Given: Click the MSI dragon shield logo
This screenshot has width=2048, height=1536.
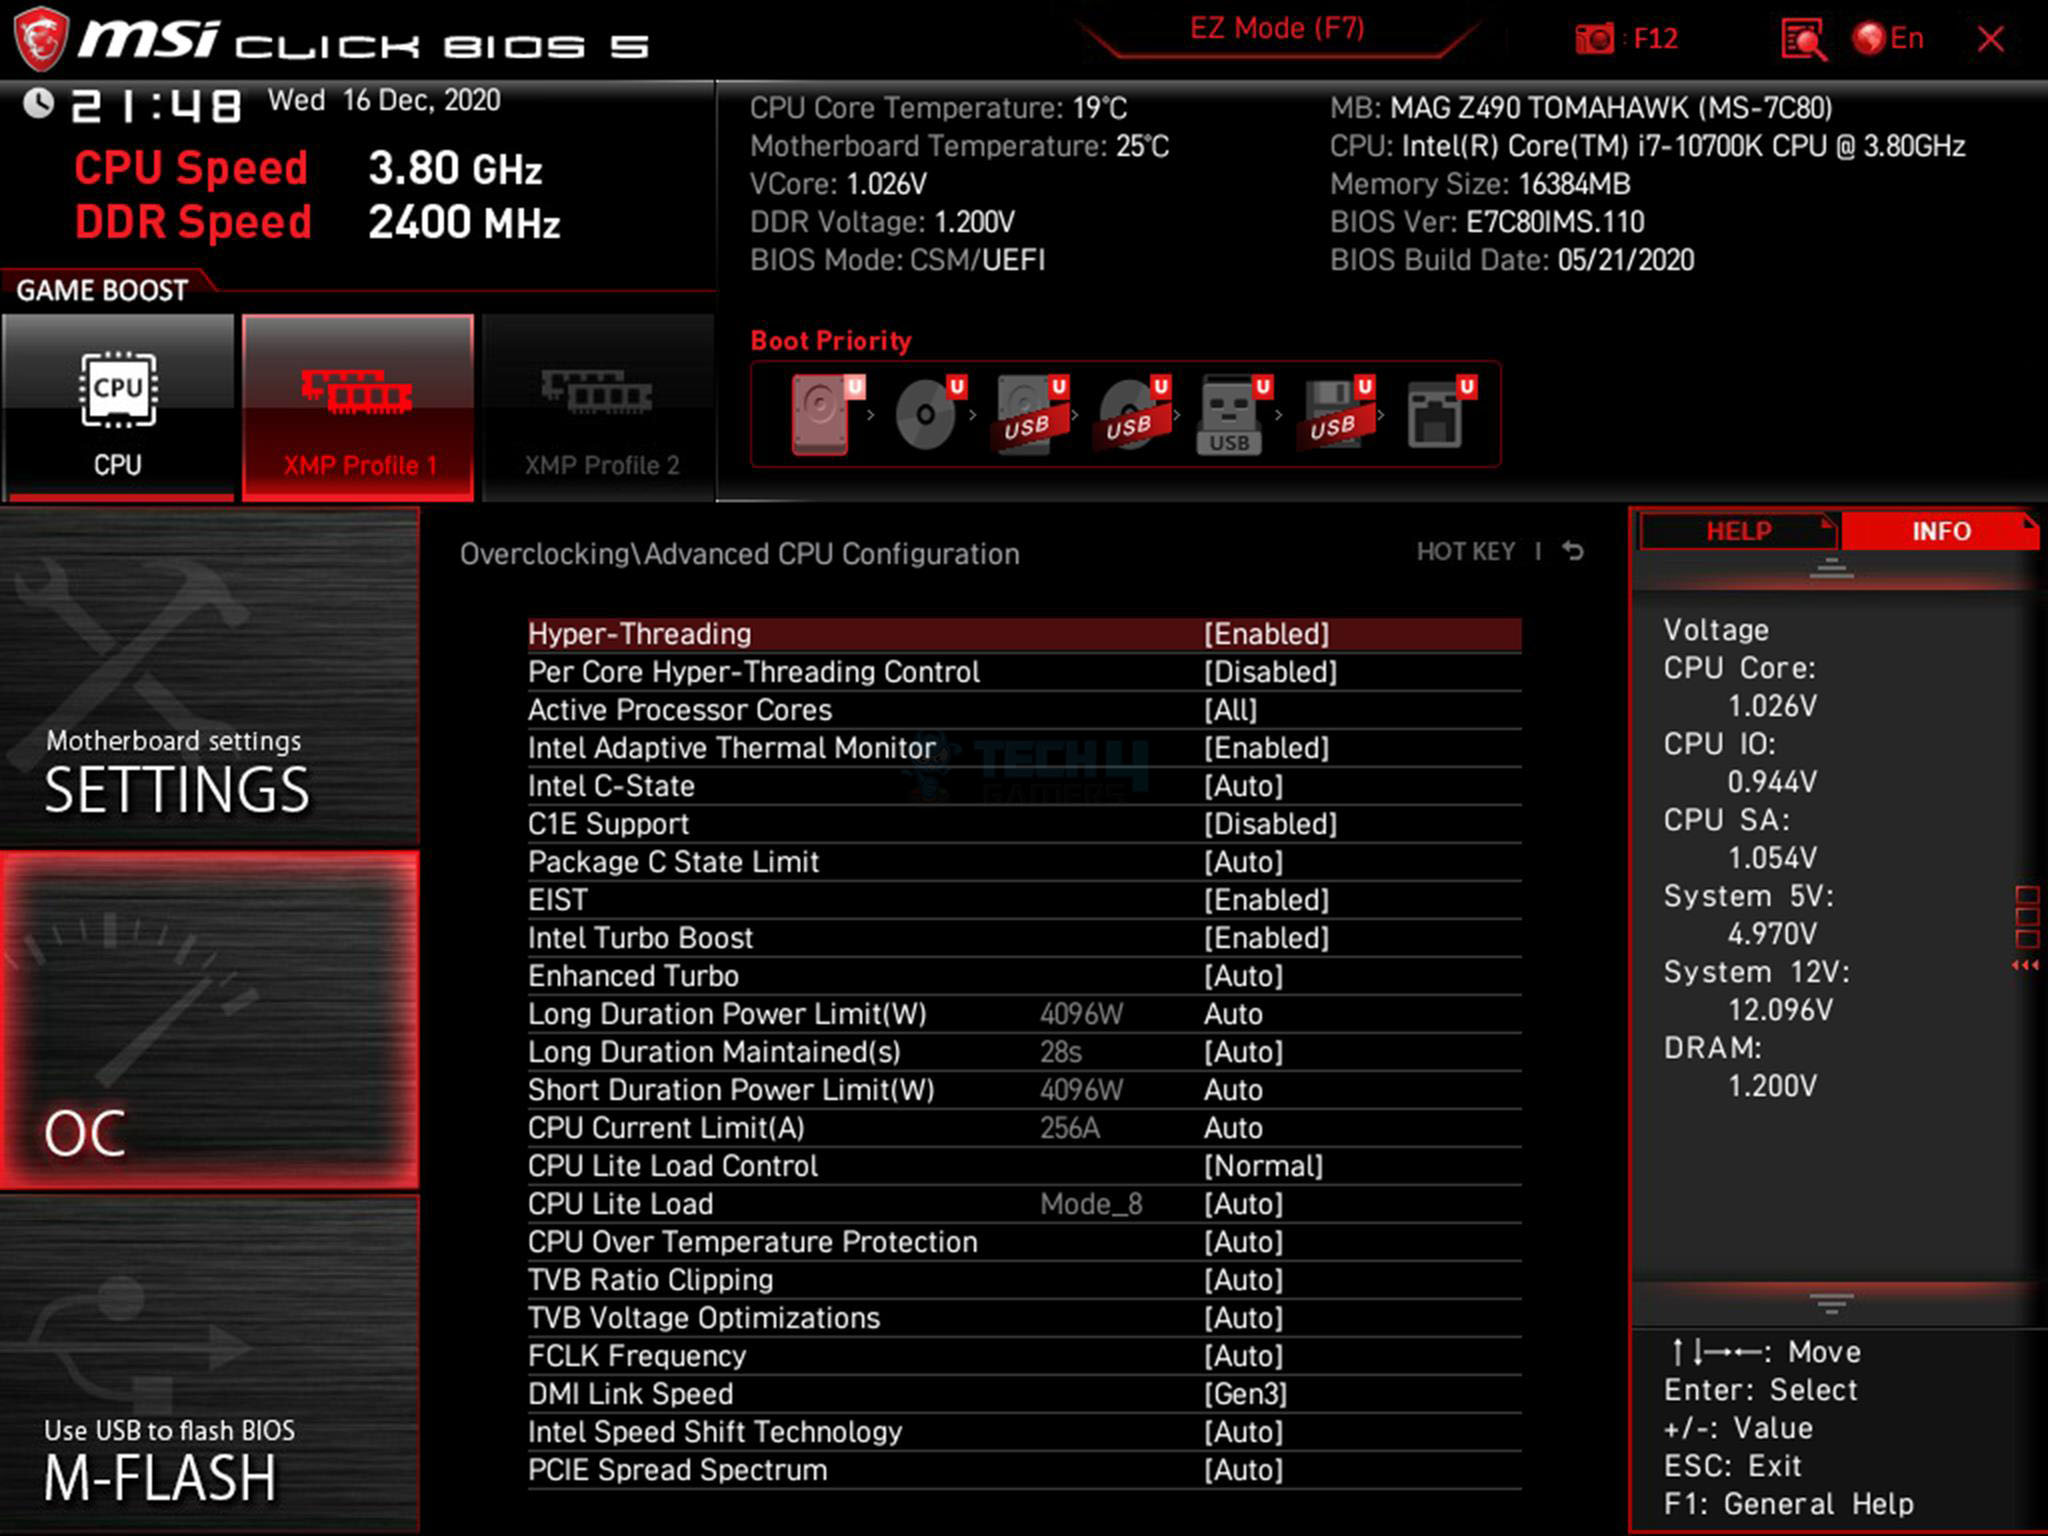Looking at the screenshot, I should 41,38.
